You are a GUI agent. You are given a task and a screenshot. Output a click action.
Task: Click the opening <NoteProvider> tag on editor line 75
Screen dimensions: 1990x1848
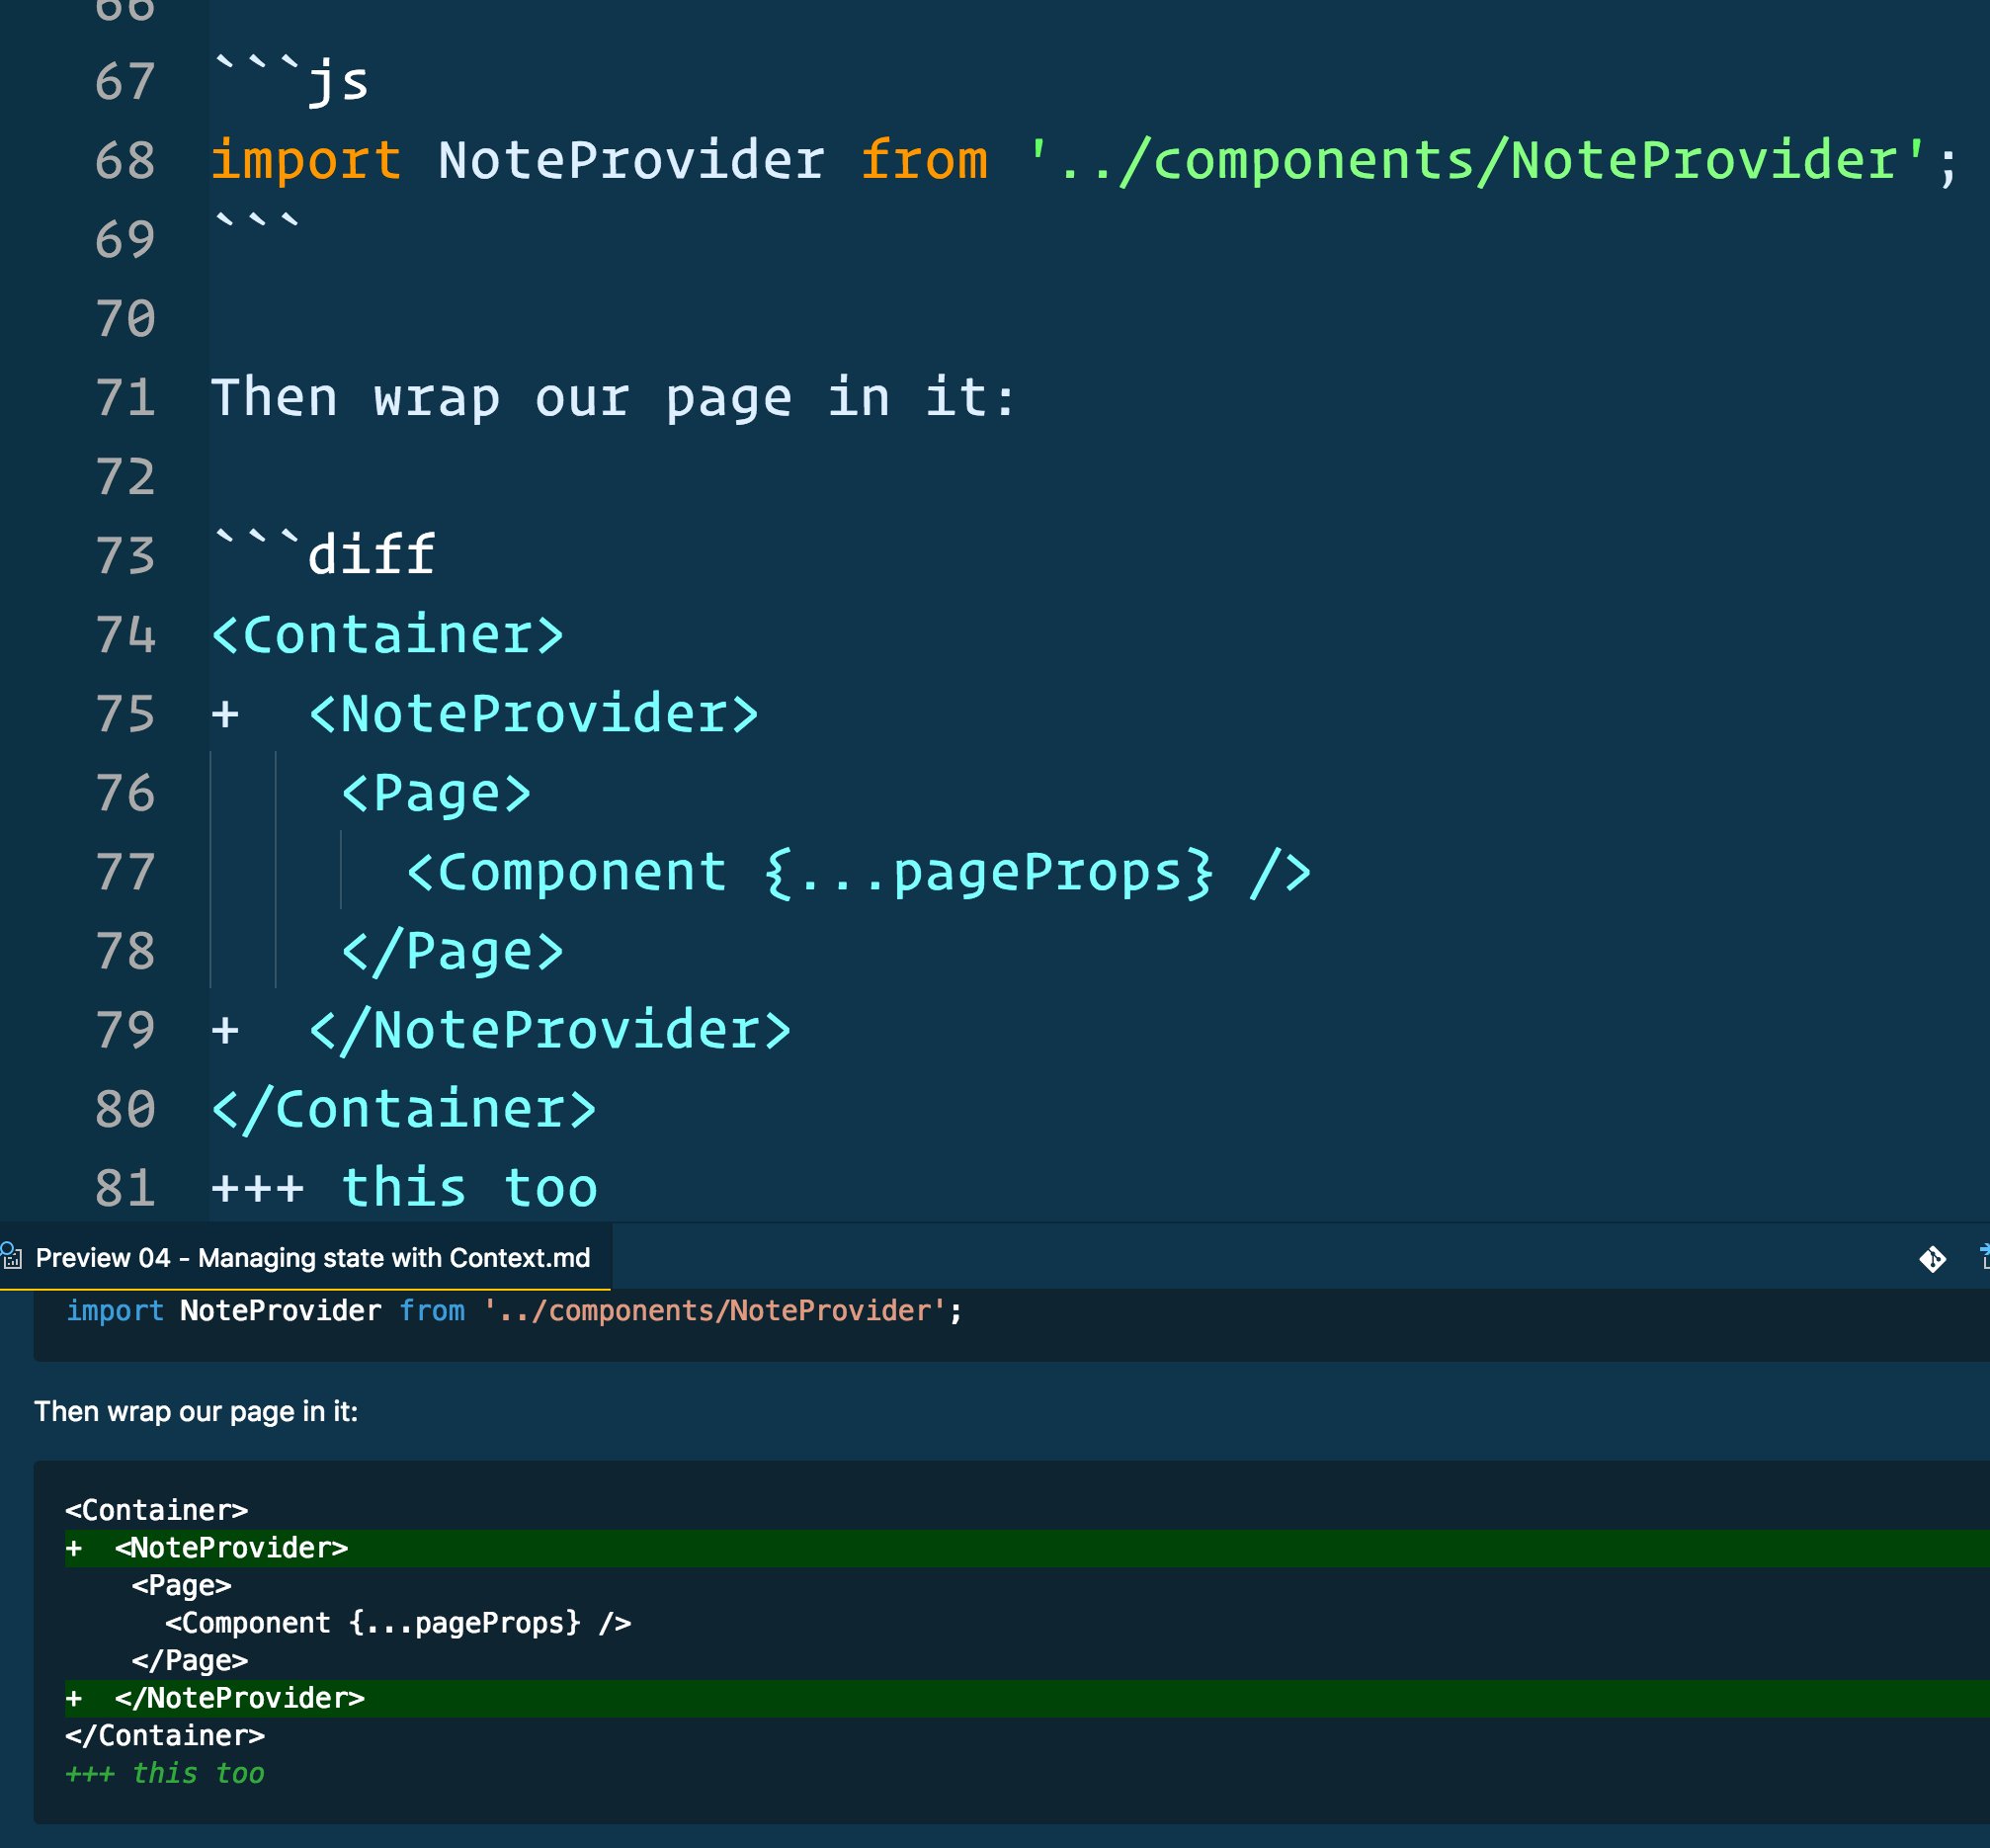pyautogui.click(x=534, y=713)
